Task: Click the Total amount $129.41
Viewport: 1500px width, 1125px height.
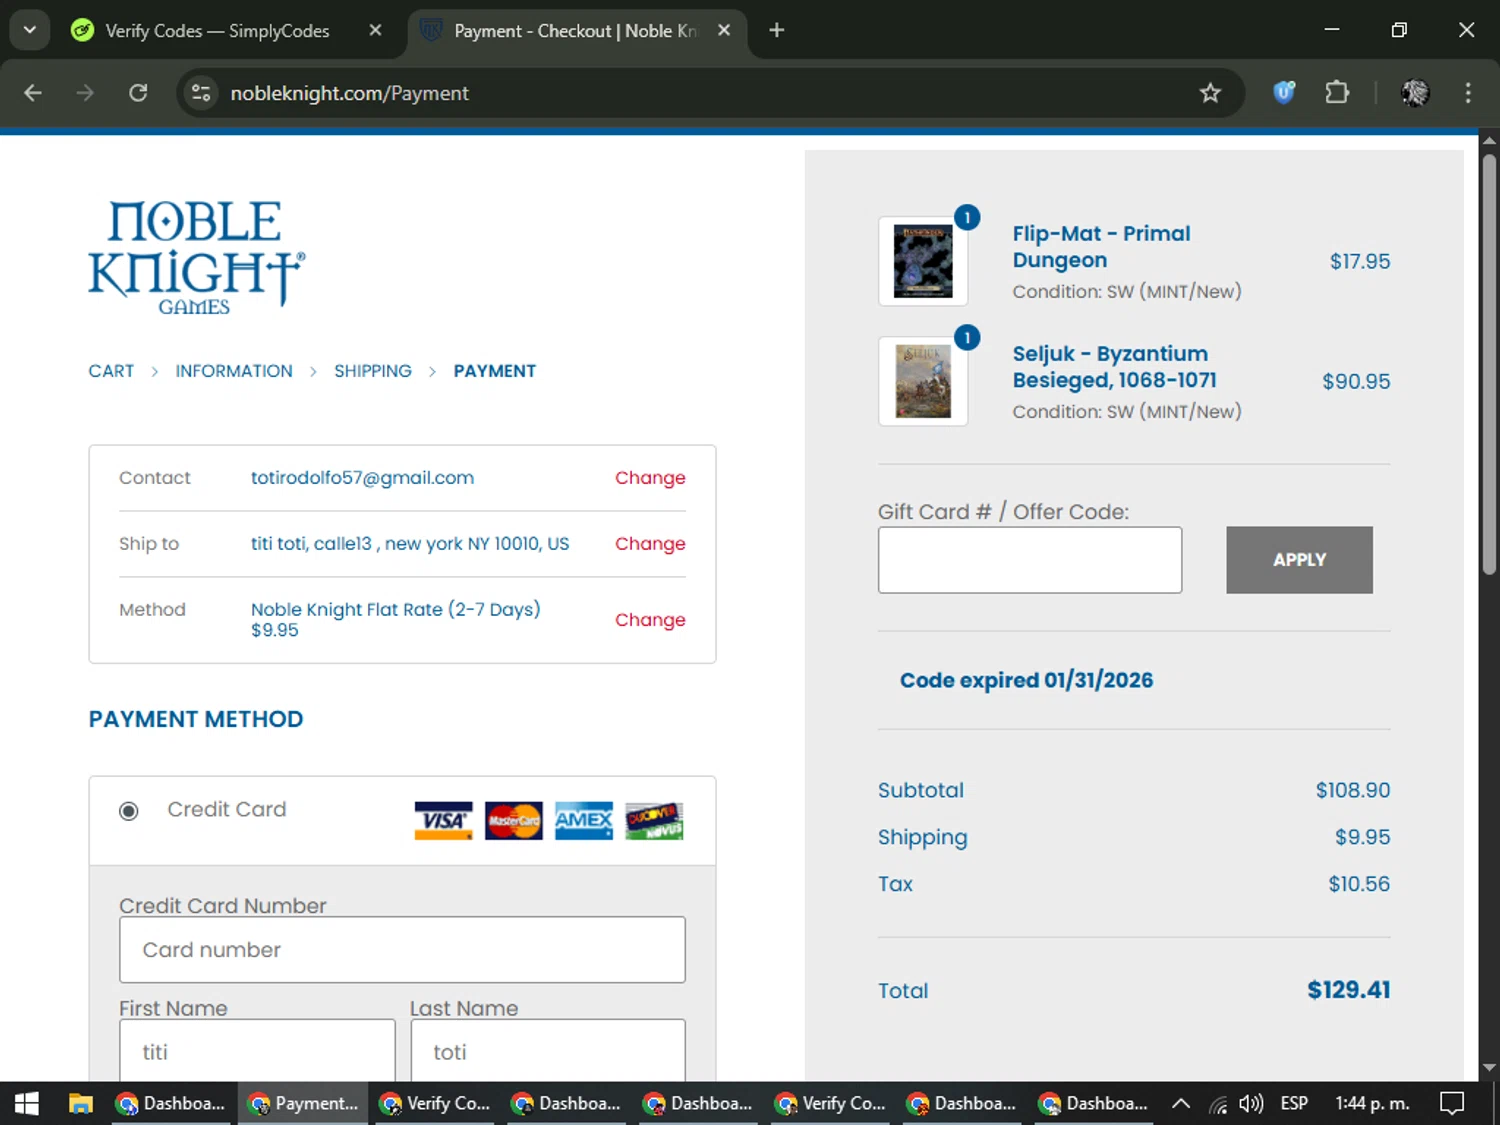Action: click(1348, 990)
